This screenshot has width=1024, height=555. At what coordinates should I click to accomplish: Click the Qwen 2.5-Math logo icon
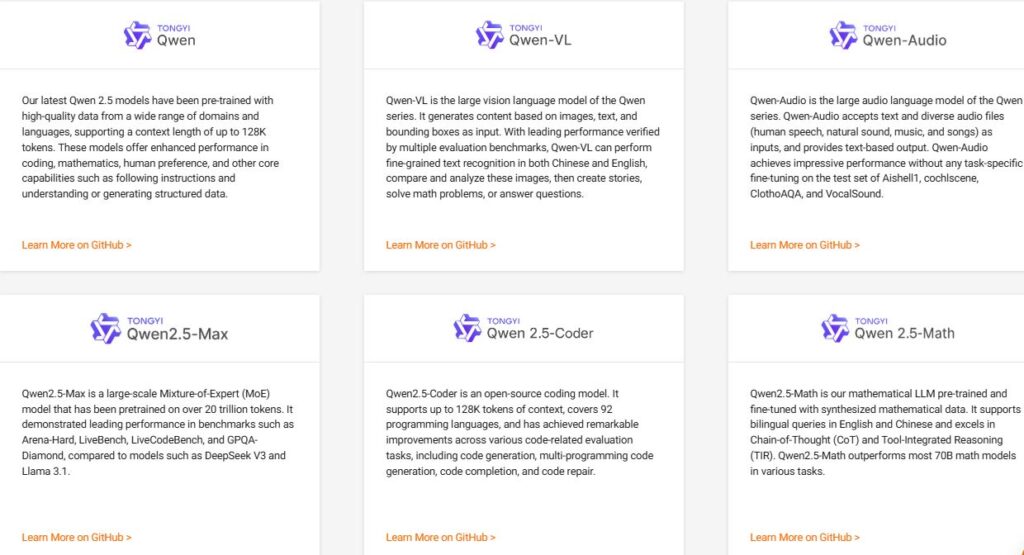pyautogui.click(x=835, y=328)
